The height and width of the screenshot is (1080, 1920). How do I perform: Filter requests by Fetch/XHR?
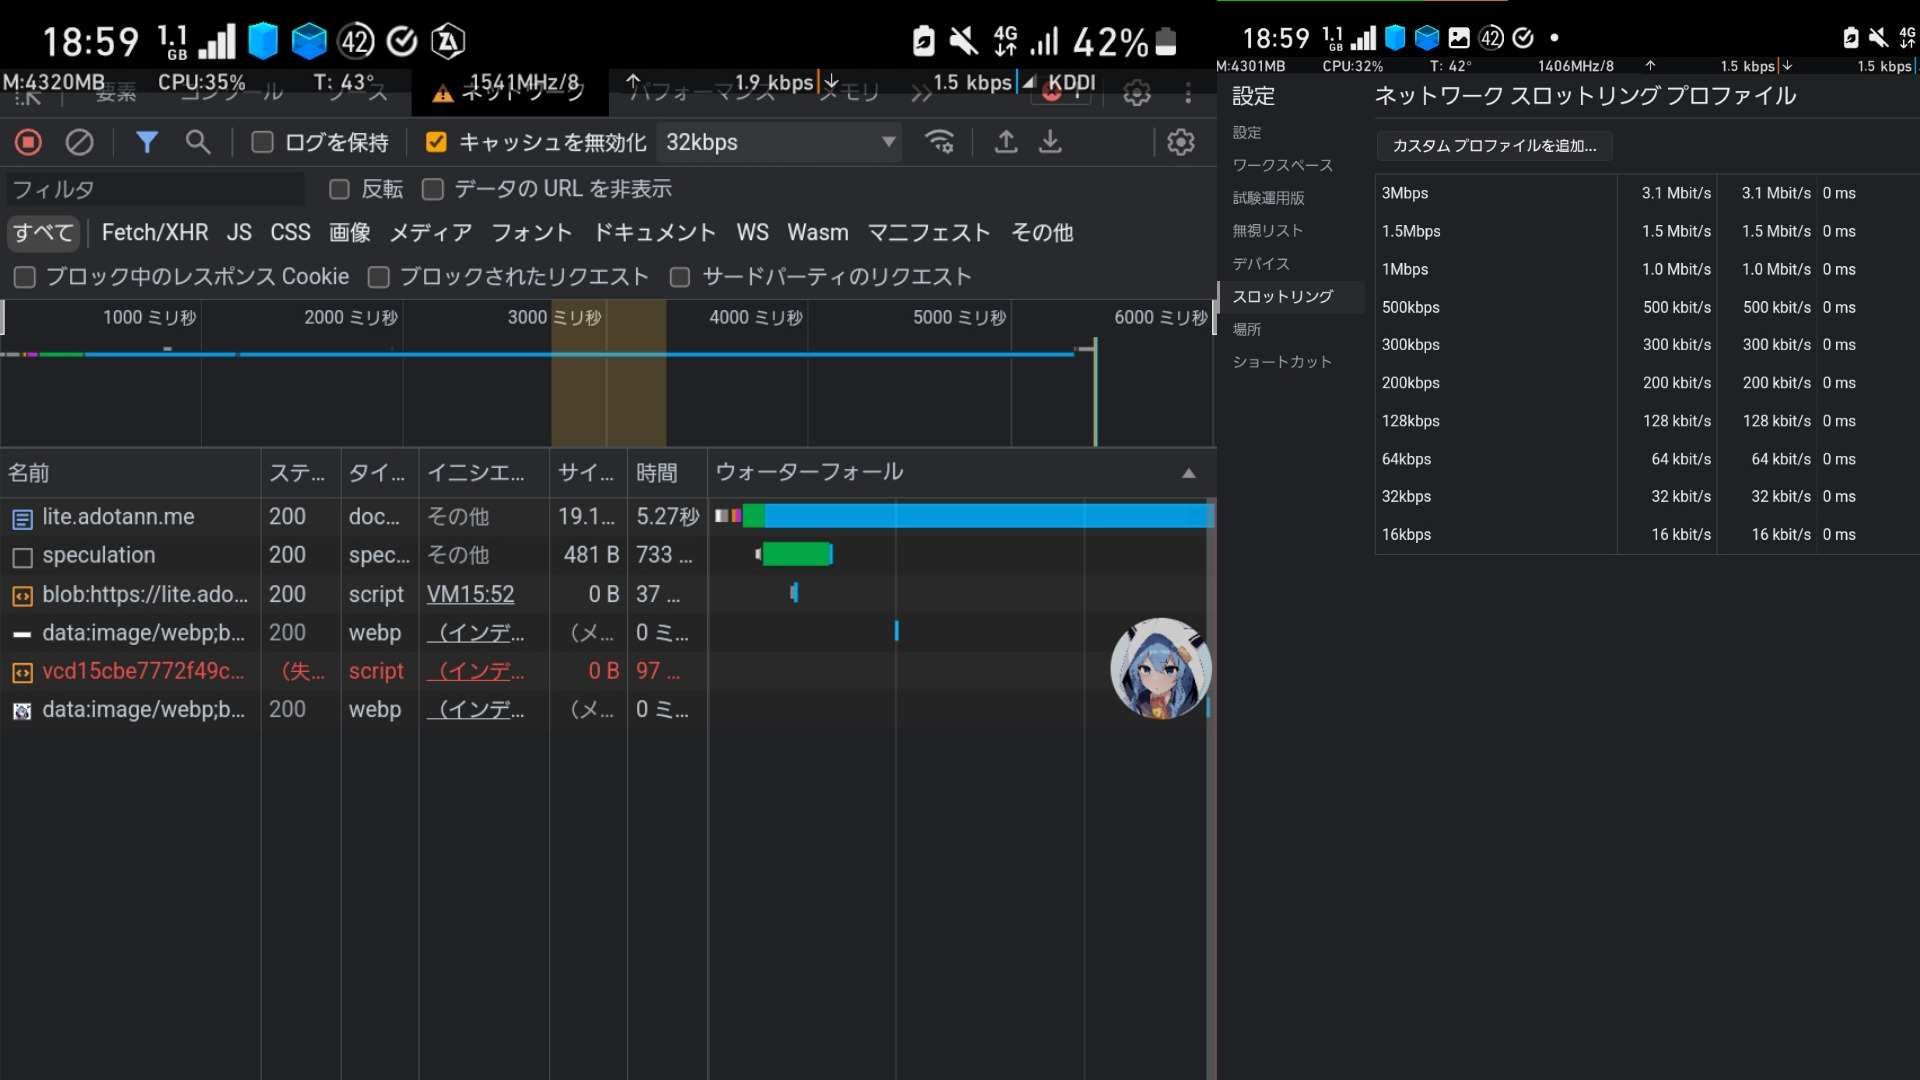[x=155, y=232]
